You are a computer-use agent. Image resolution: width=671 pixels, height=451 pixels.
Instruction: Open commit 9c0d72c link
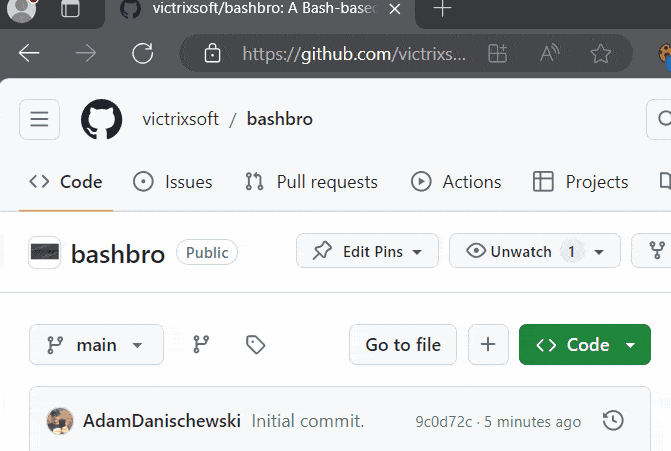[444, 422]
